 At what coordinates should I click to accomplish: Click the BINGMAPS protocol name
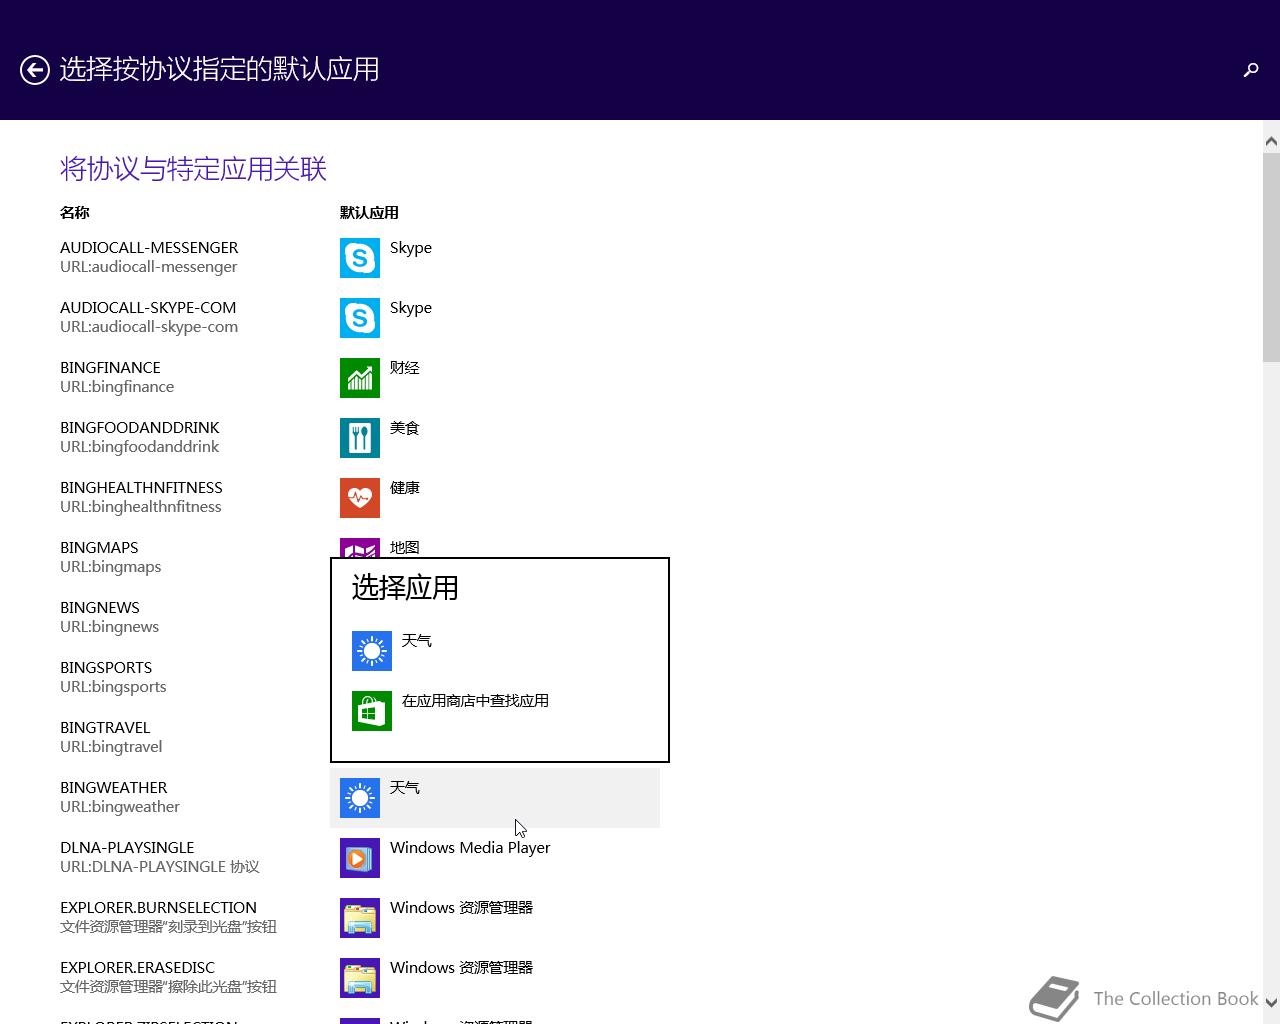(99, 548)
